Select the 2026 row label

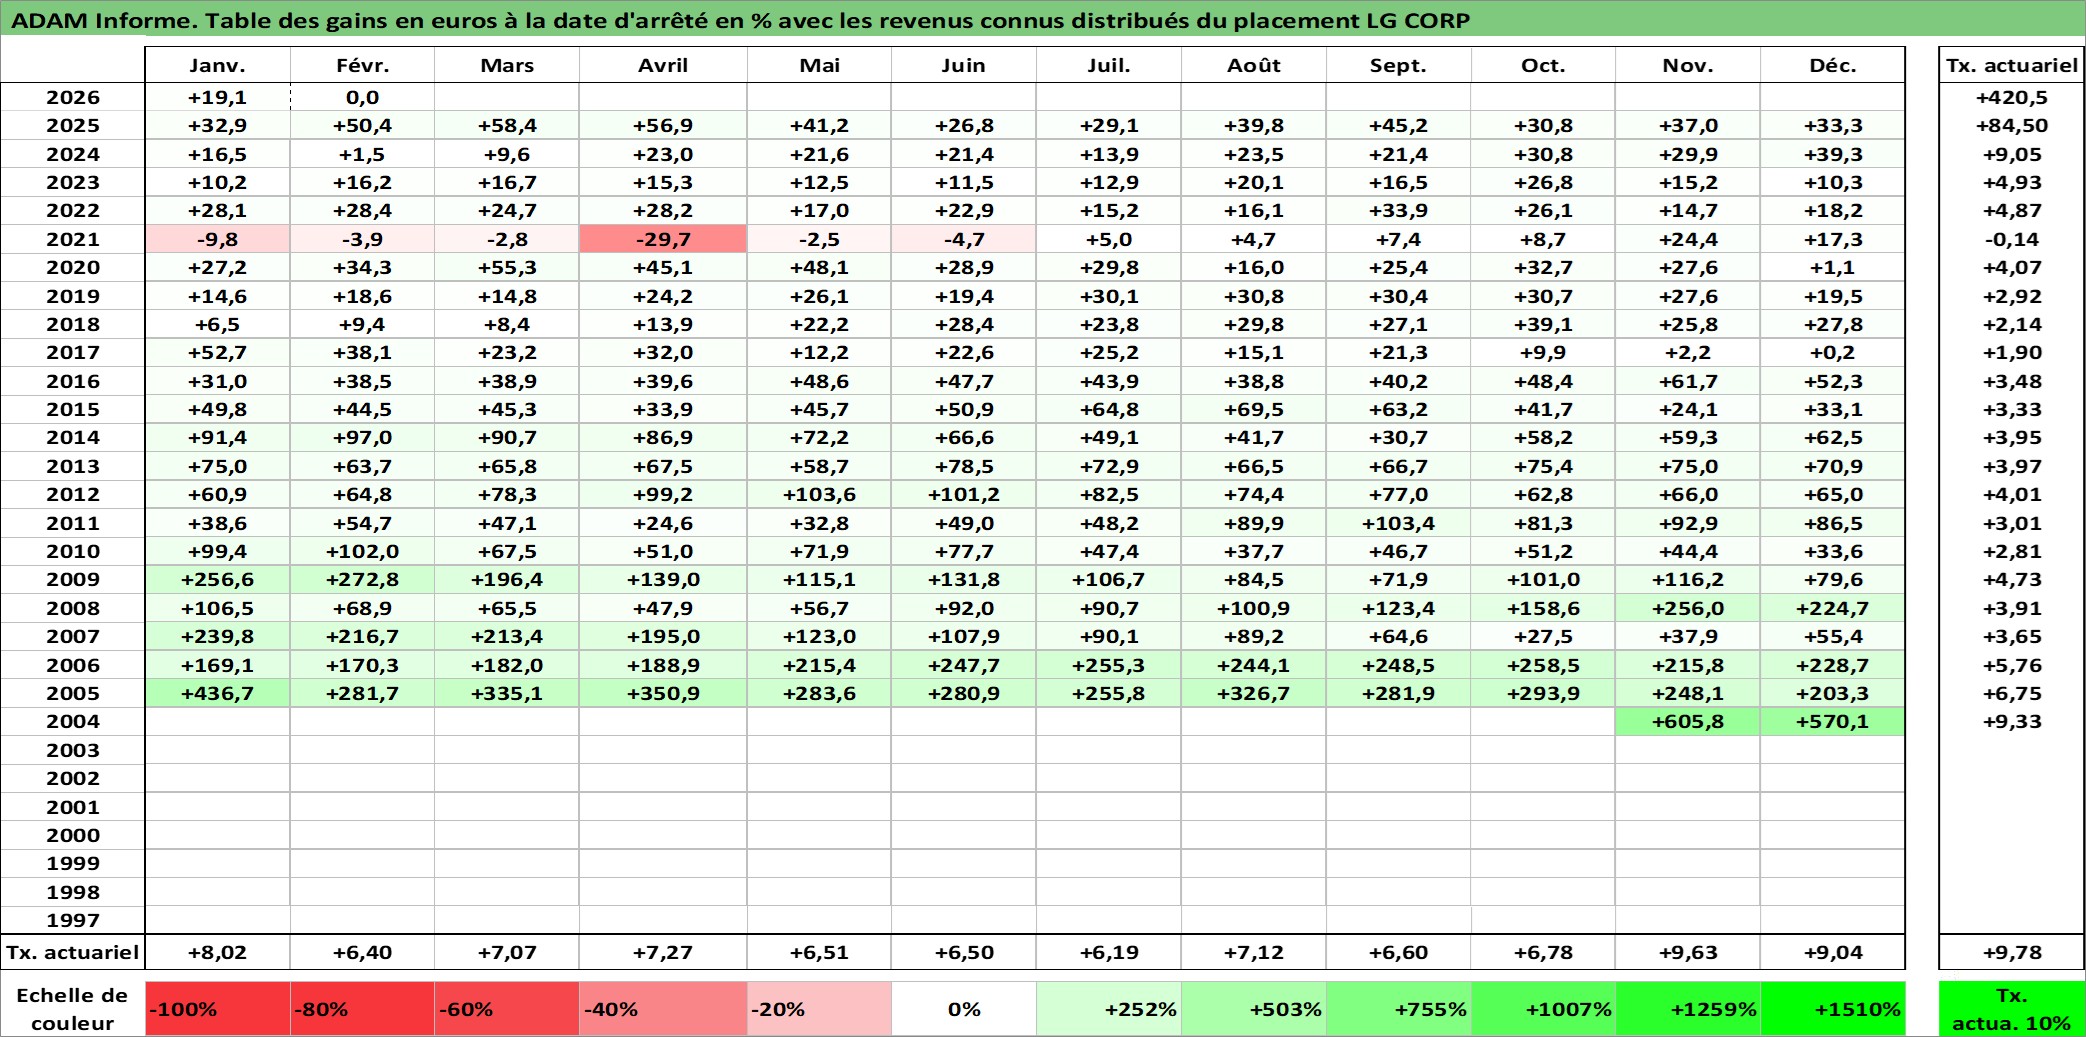(x=73, y=97)
